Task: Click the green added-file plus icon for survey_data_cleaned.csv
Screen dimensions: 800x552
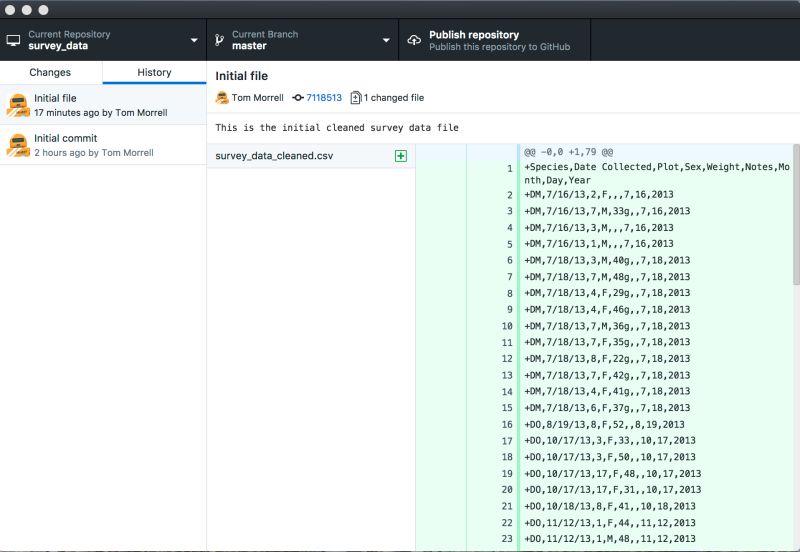Action: [x=401, y=156]
